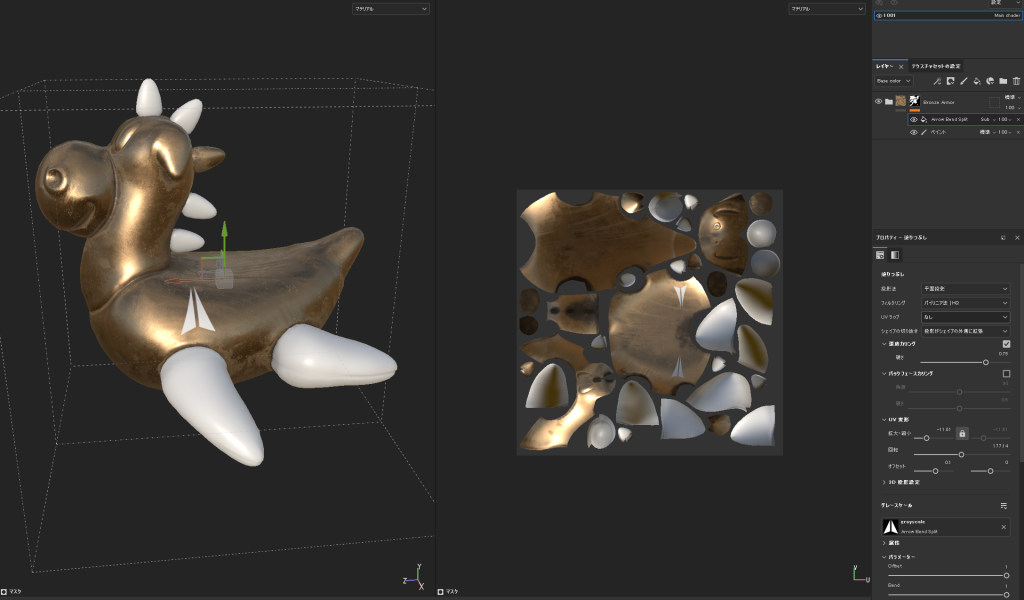Switch to the テクスチャセットの設定 tab
1024x600 pixels.
pos(936,67)
